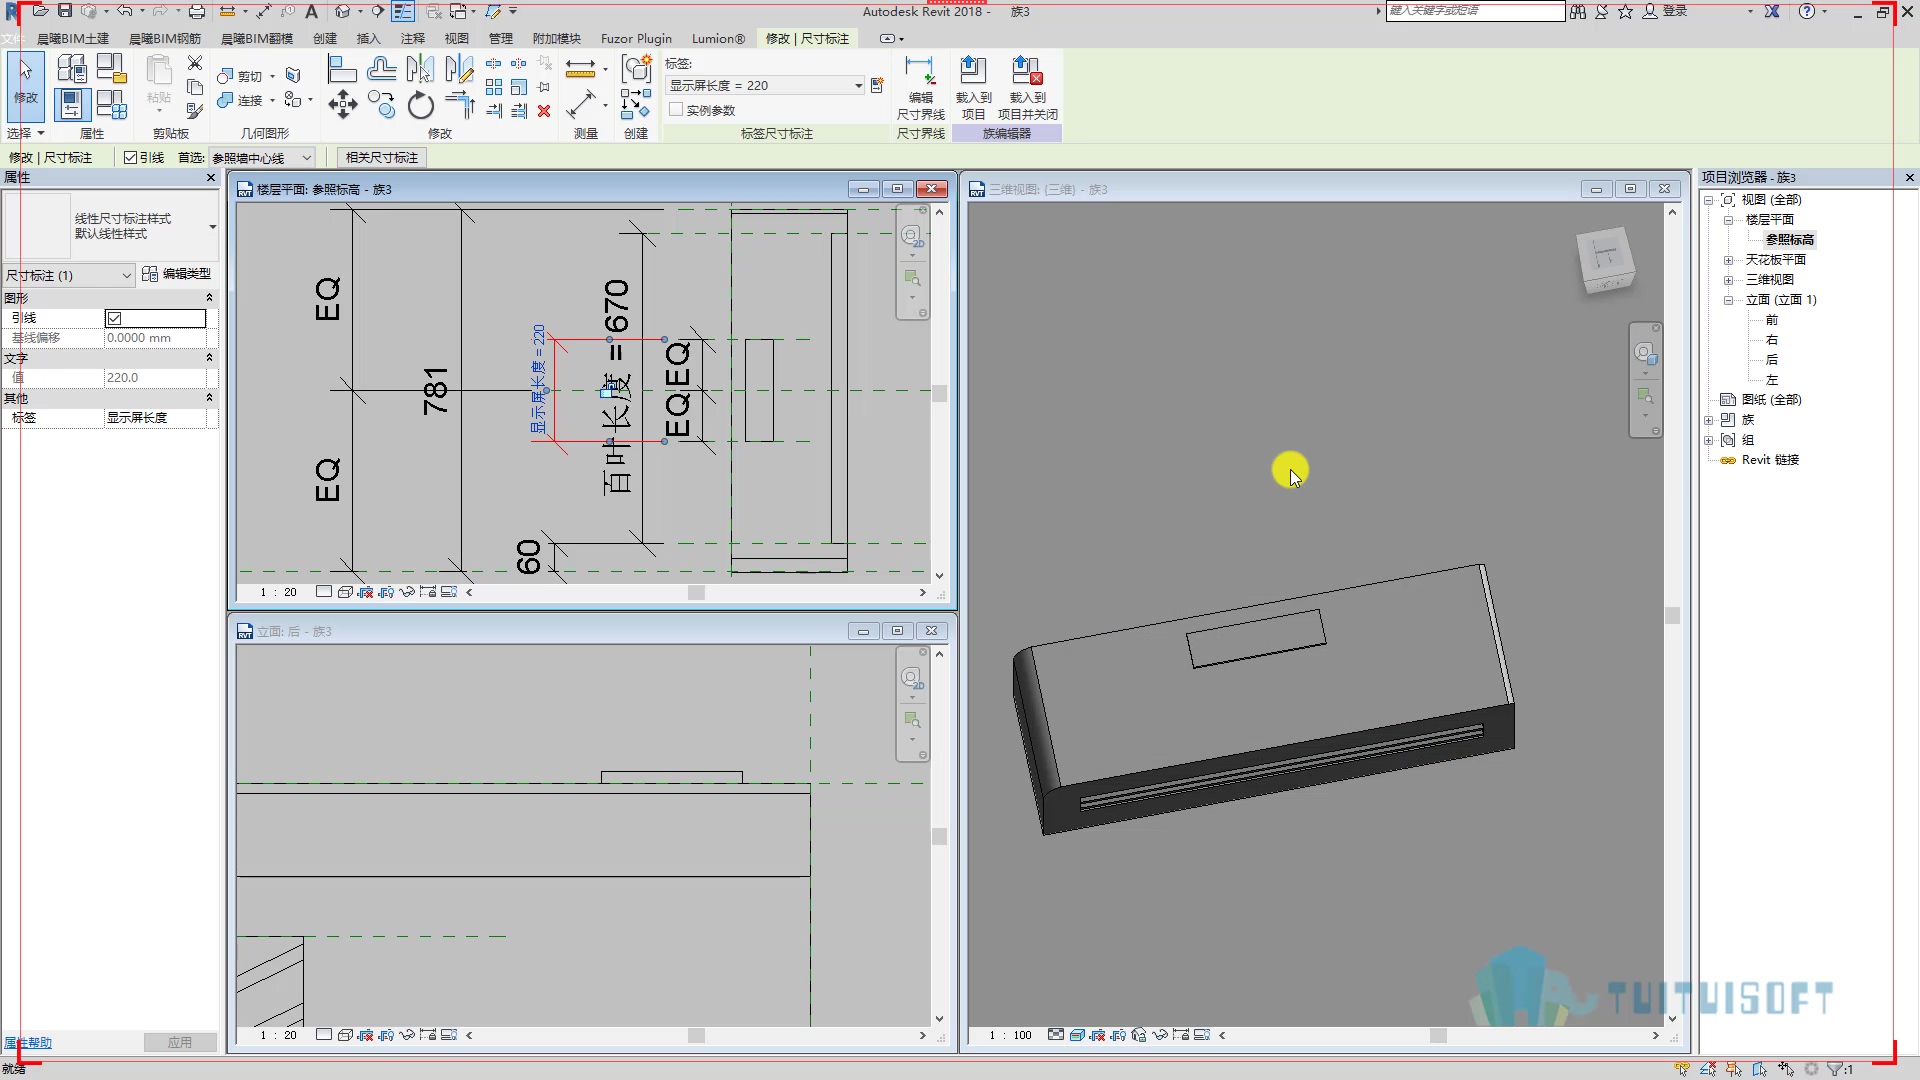Image resolution: width=1920 pixels, height=1080 pixels.
Task: Select the 后 elevation in project browser
Action: (x=1772, y=360)
